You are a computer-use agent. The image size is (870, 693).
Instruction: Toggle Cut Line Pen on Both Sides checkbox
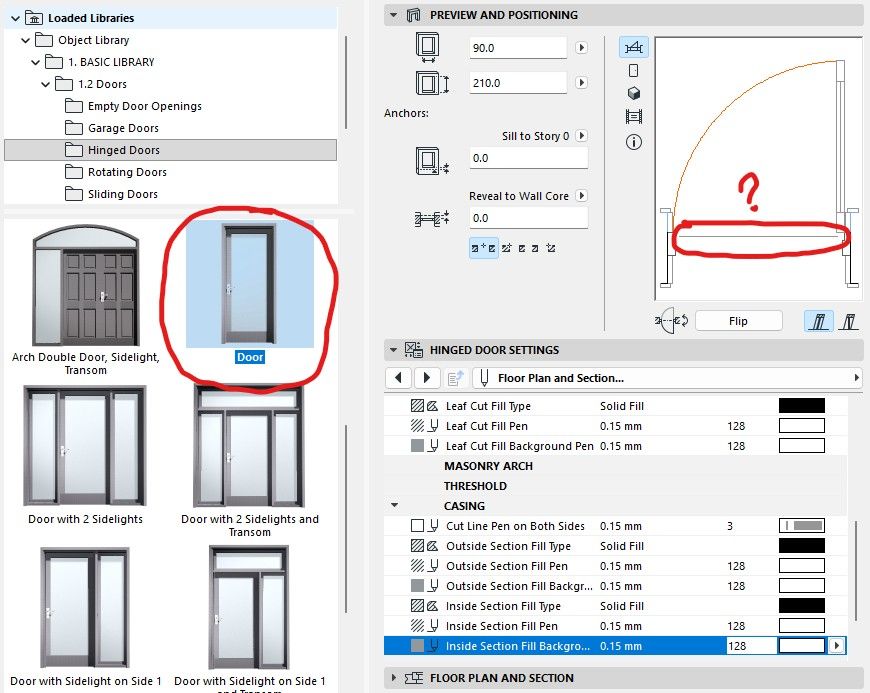tap(417, 526)
